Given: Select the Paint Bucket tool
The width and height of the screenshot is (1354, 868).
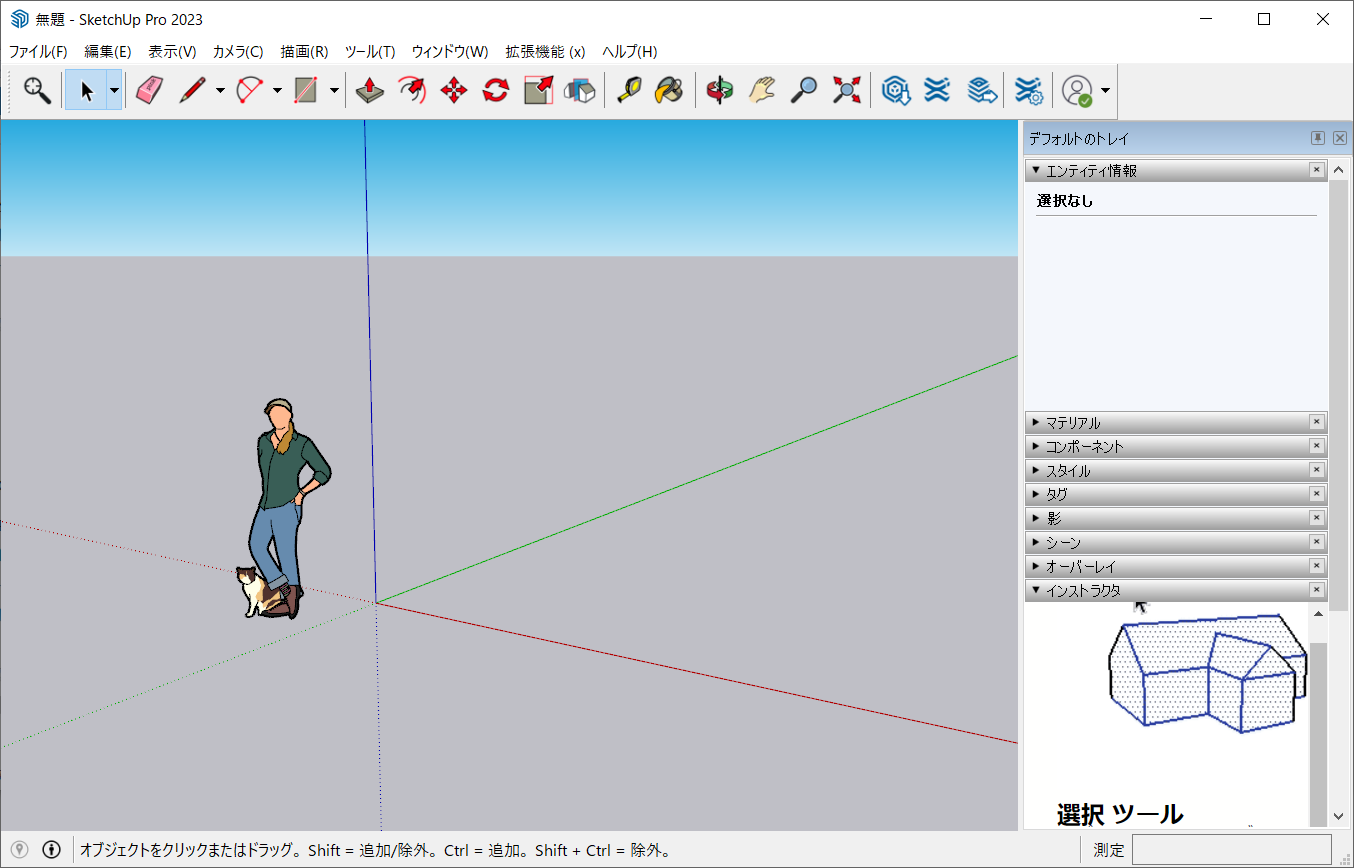Looking at the screenshot, I should click(x=669, y=90).
